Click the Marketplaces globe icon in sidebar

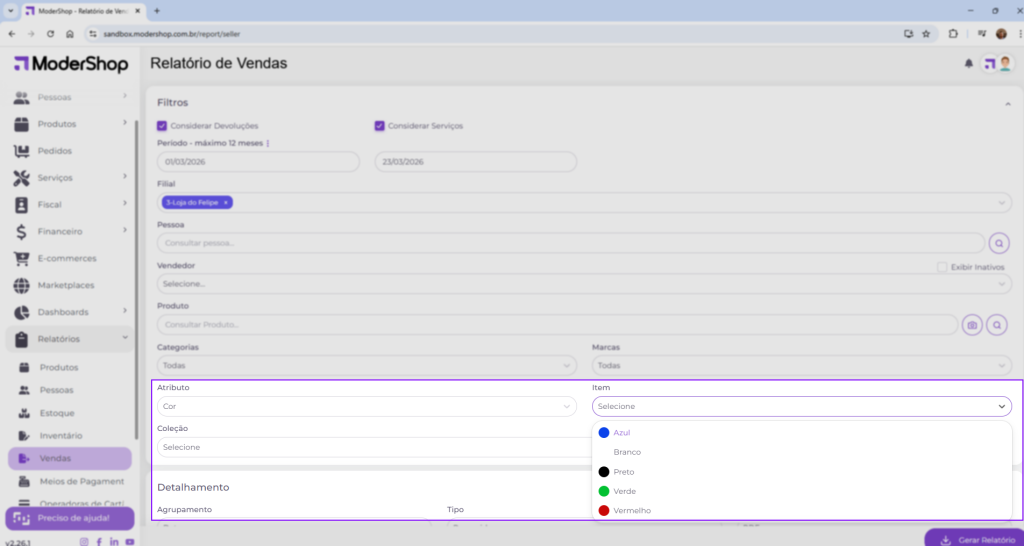click(21, 285)
